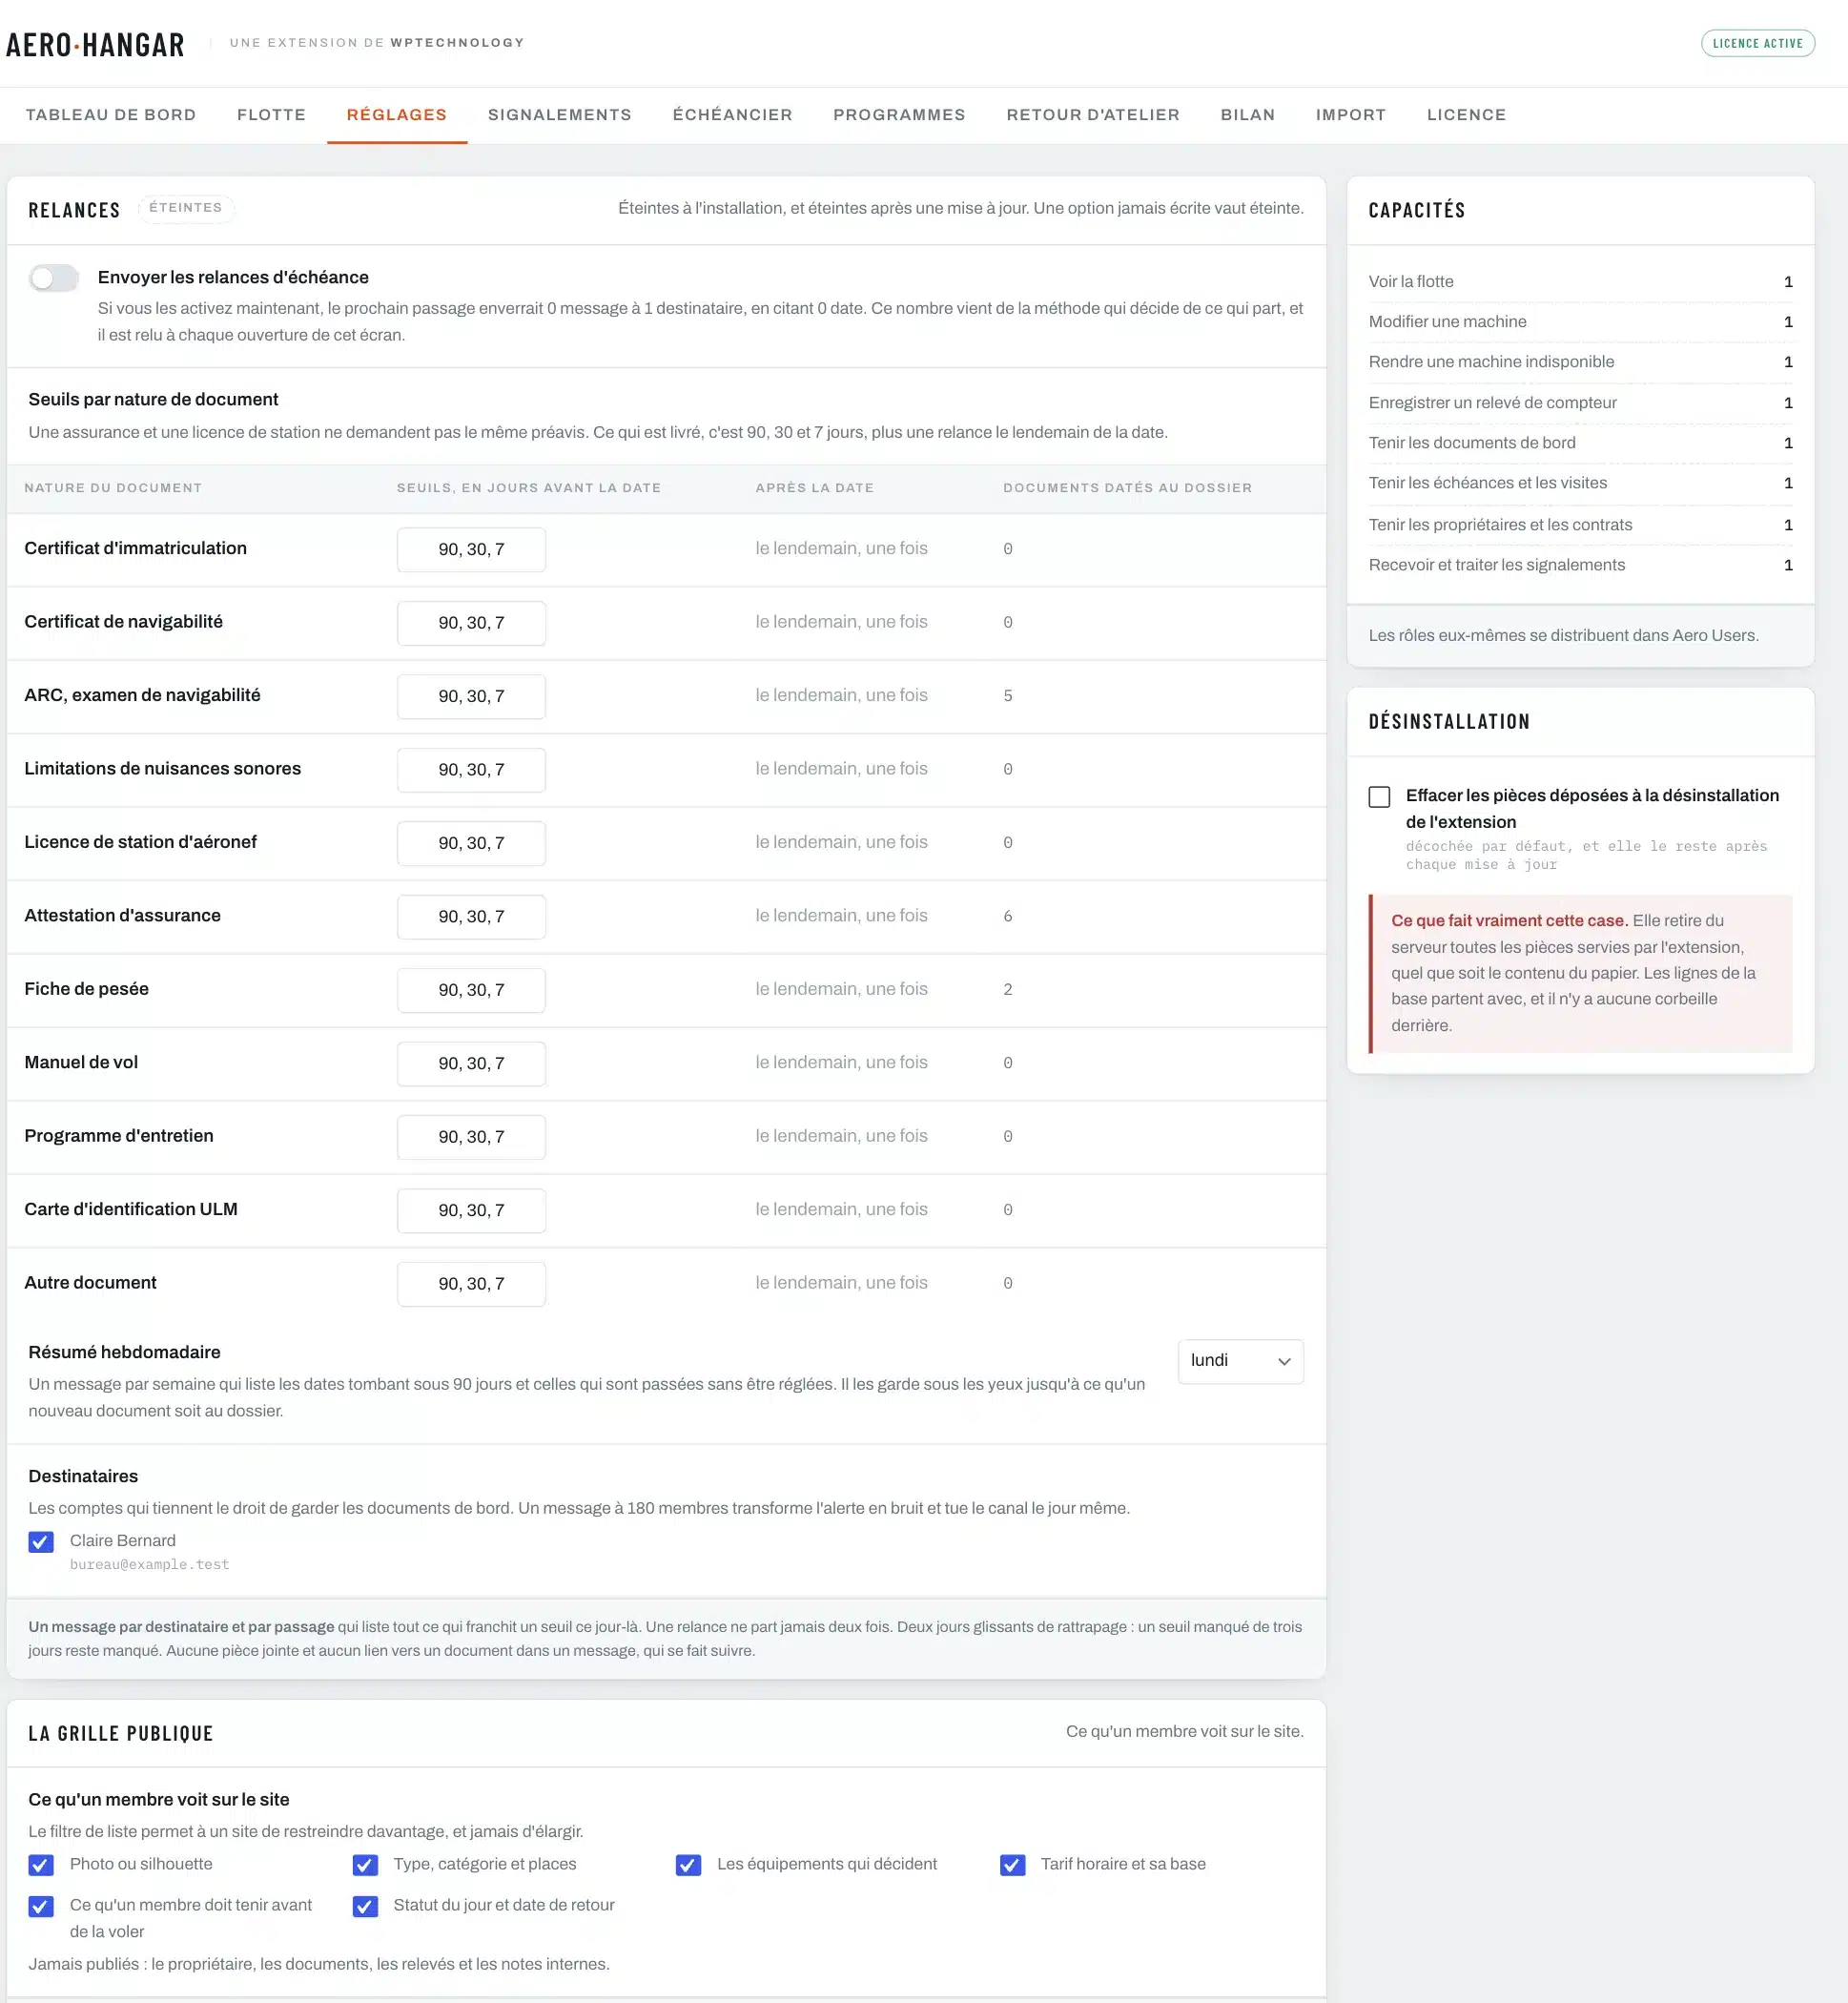1848x2003 pixels.
Task: Select Voir la flotte capacity row
Action: (x=1580, y=282)
